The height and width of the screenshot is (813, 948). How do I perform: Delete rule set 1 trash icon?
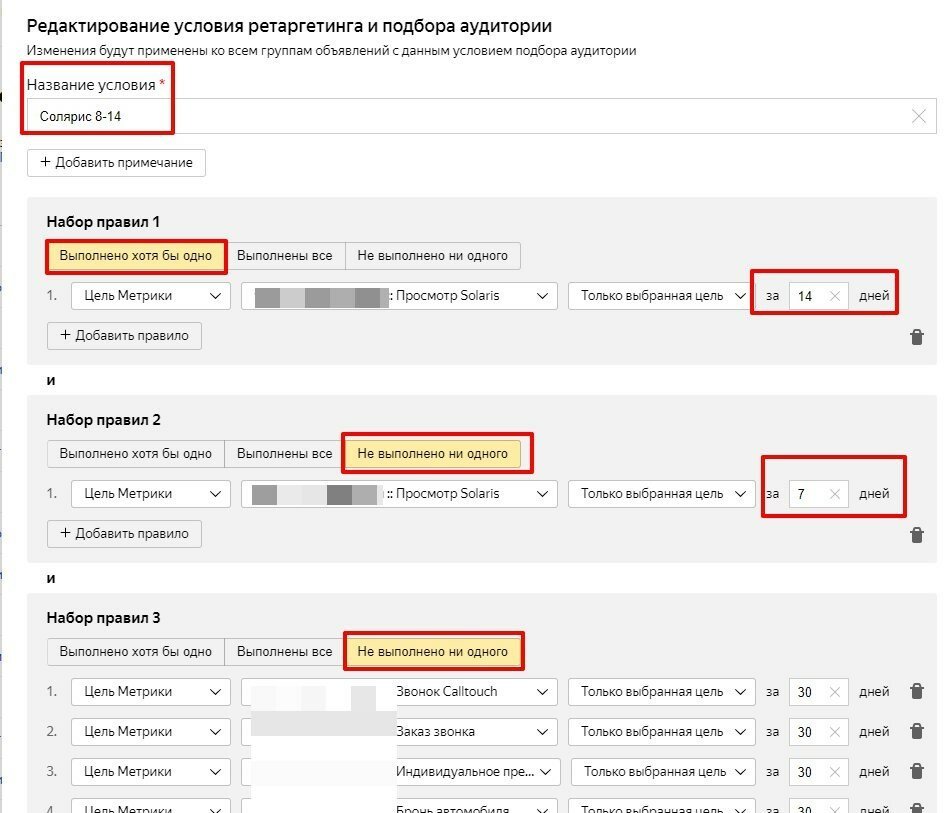[x=917, y=337]
